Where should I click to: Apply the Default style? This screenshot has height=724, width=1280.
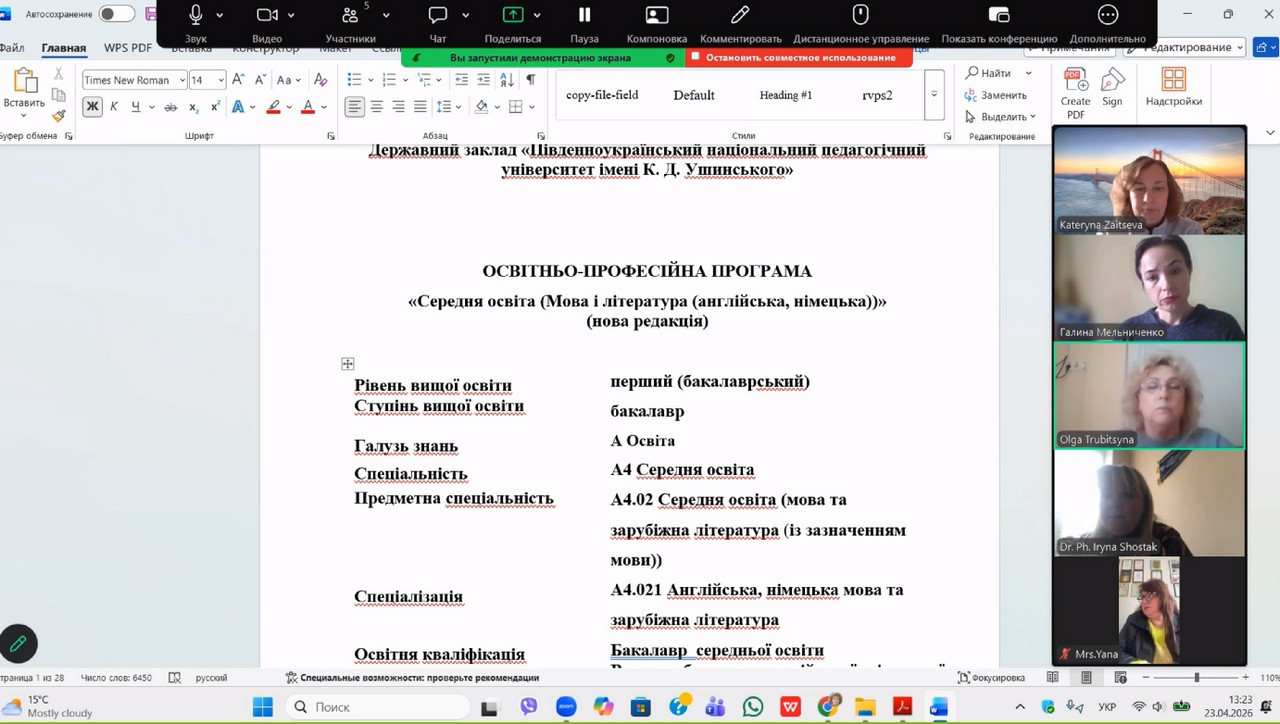click(694, 95)
